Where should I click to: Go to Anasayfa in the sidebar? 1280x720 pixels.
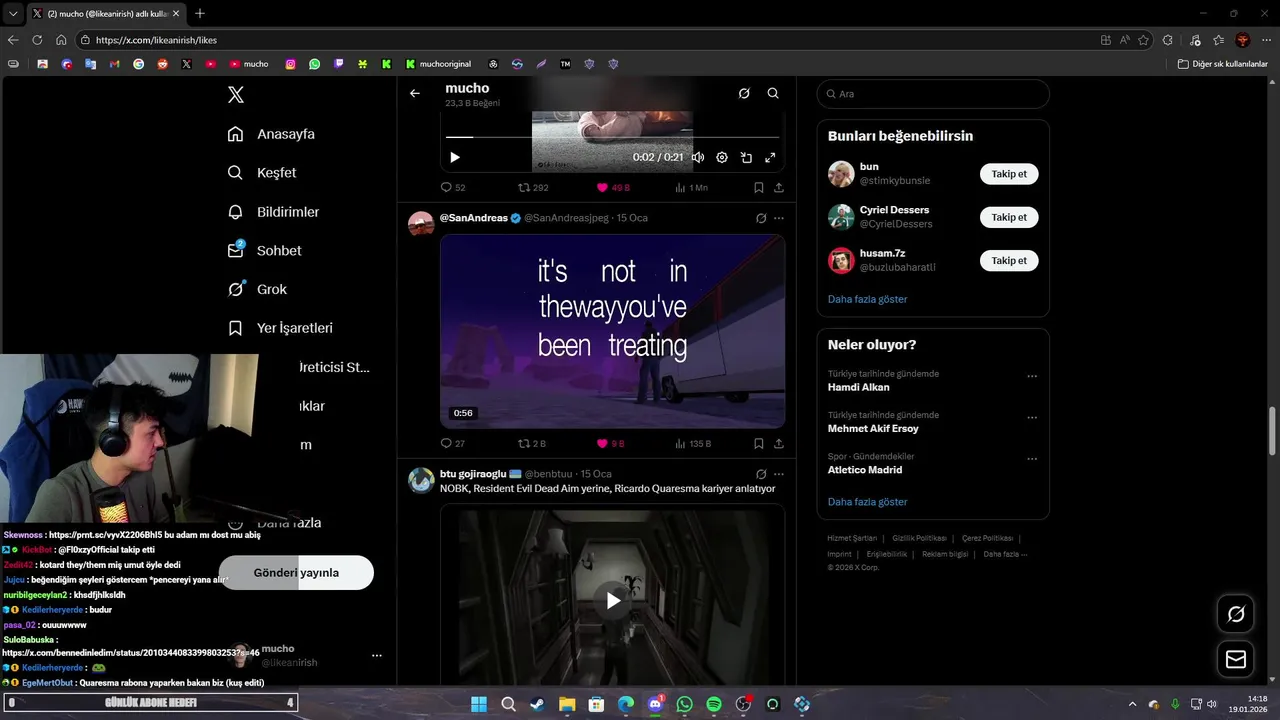pos(272,134)
